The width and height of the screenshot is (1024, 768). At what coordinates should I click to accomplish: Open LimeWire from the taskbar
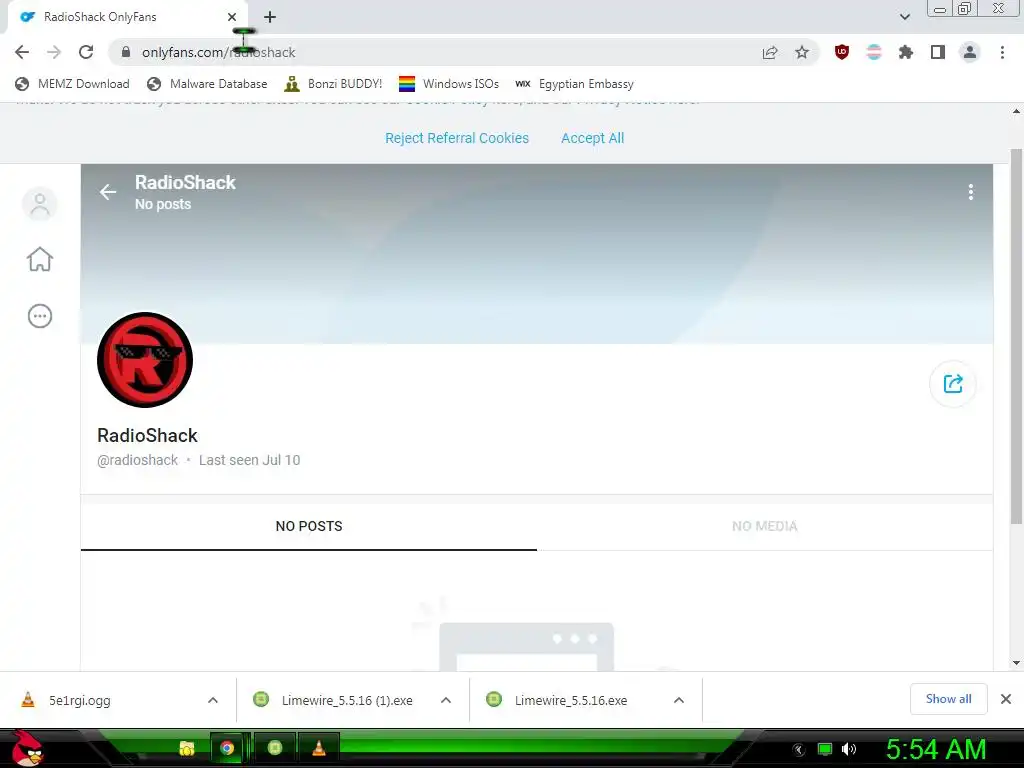click(x=275, y=748)
